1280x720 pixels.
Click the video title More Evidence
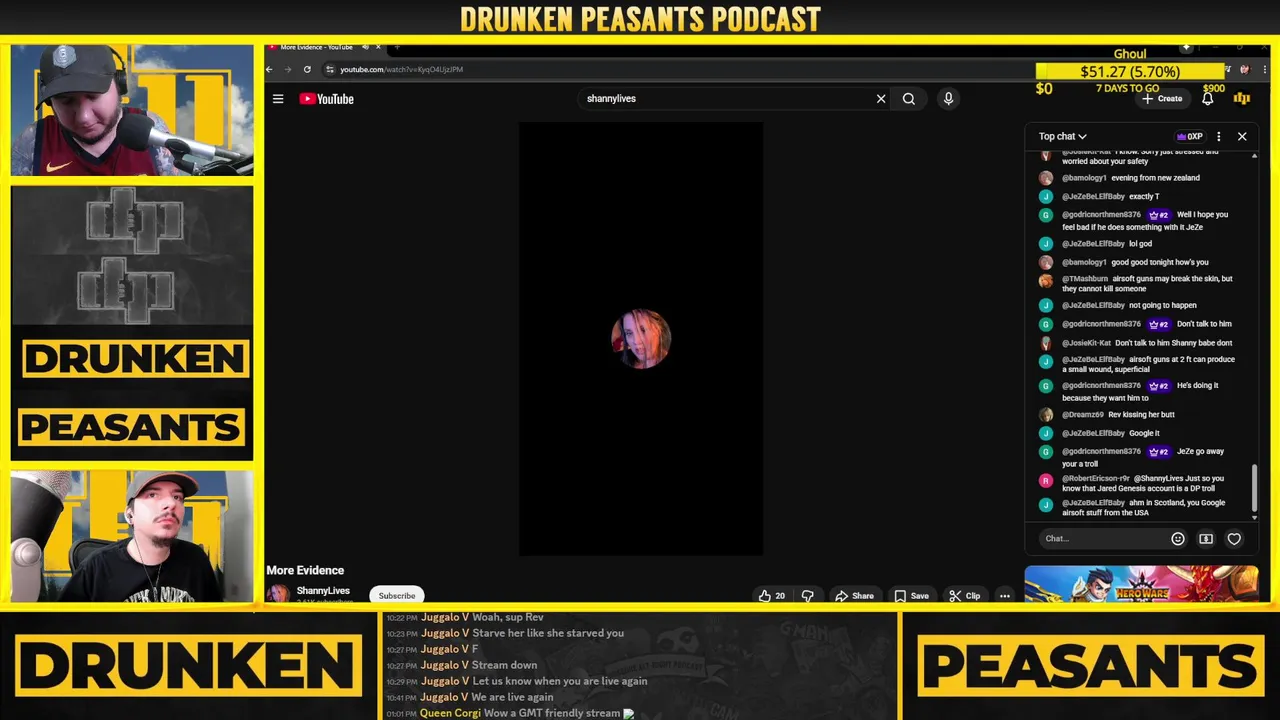tap(305, 570)
